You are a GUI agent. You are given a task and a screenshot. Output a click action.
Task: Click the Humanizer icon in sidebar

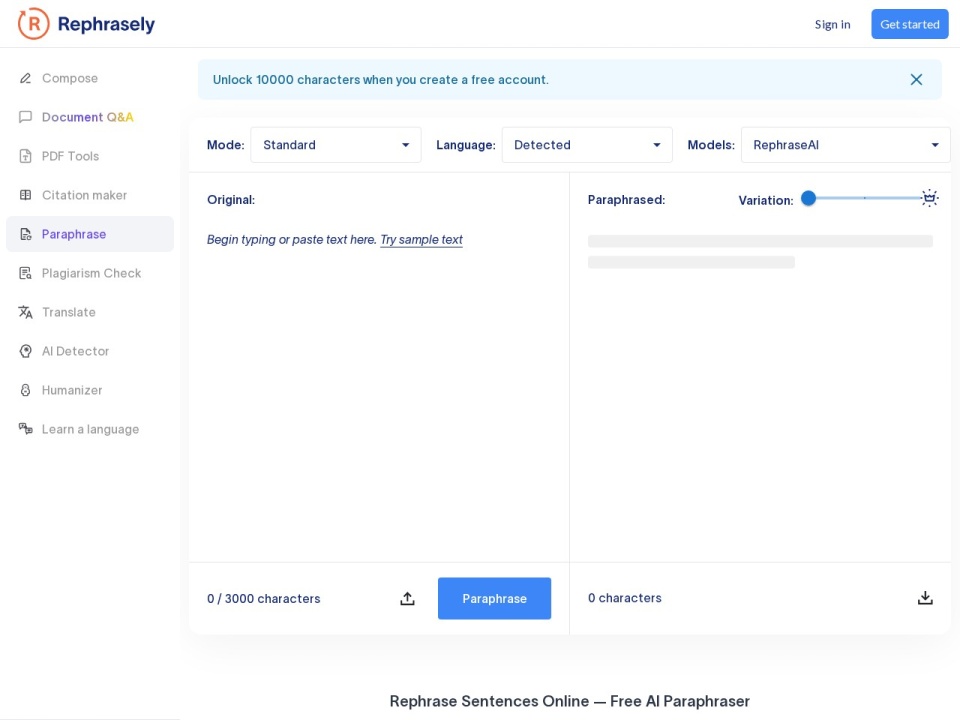coord(25,390)
